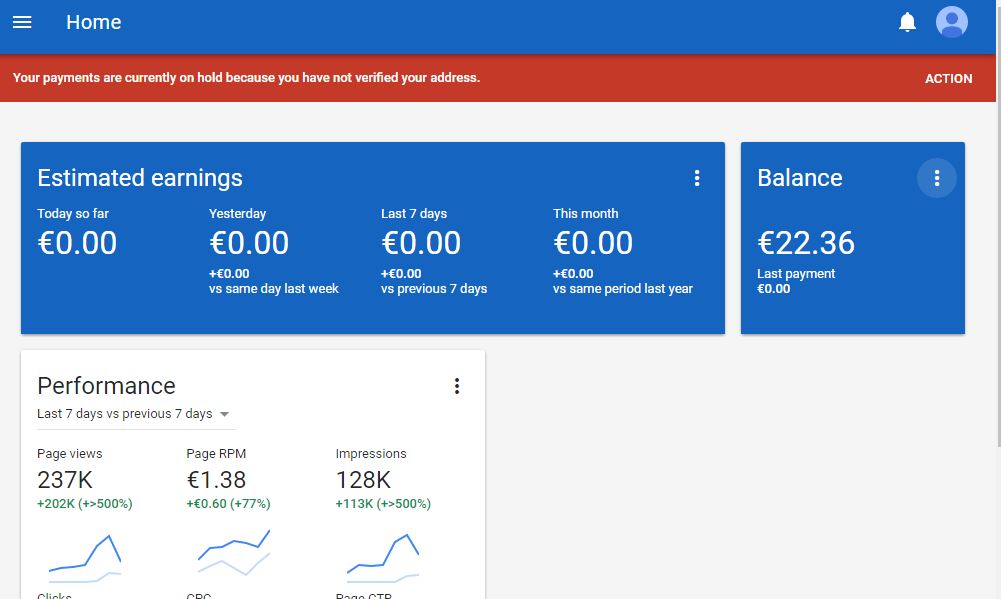Open Performance card options menu

click(457, 386)
